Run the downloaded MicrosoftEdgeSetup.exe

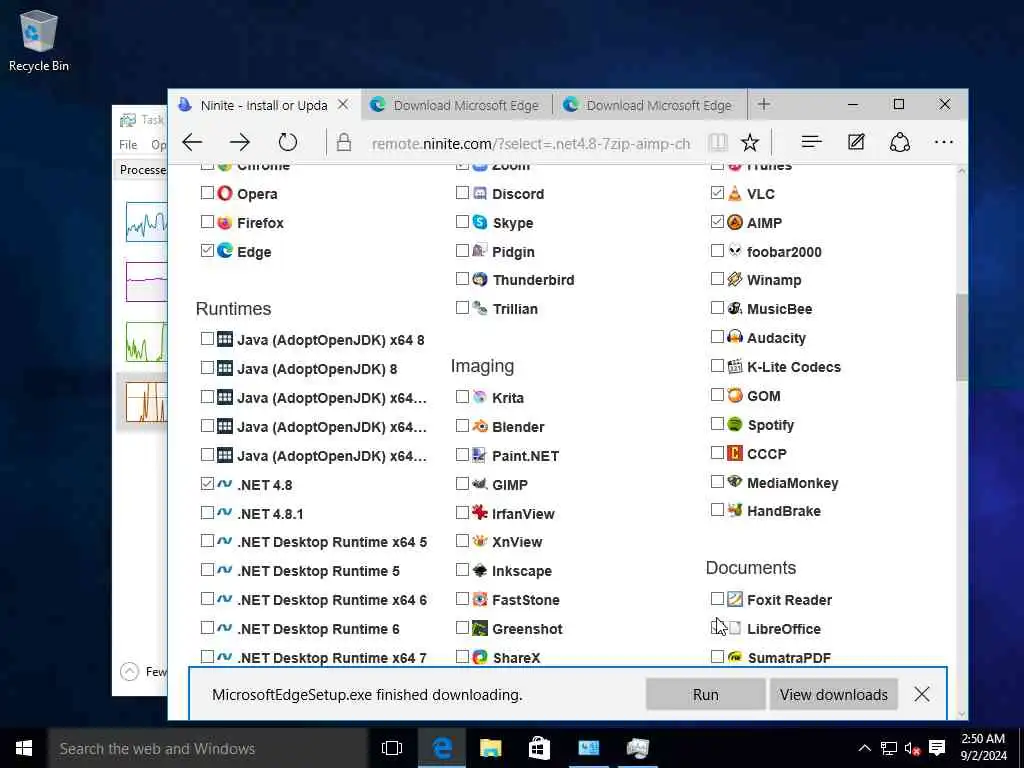[x=705, y=694]
